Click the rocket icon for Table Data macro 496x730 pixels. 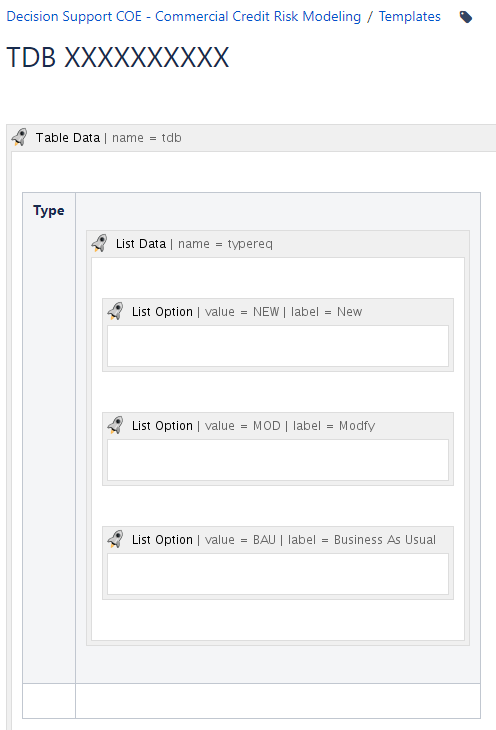[19, 137]
